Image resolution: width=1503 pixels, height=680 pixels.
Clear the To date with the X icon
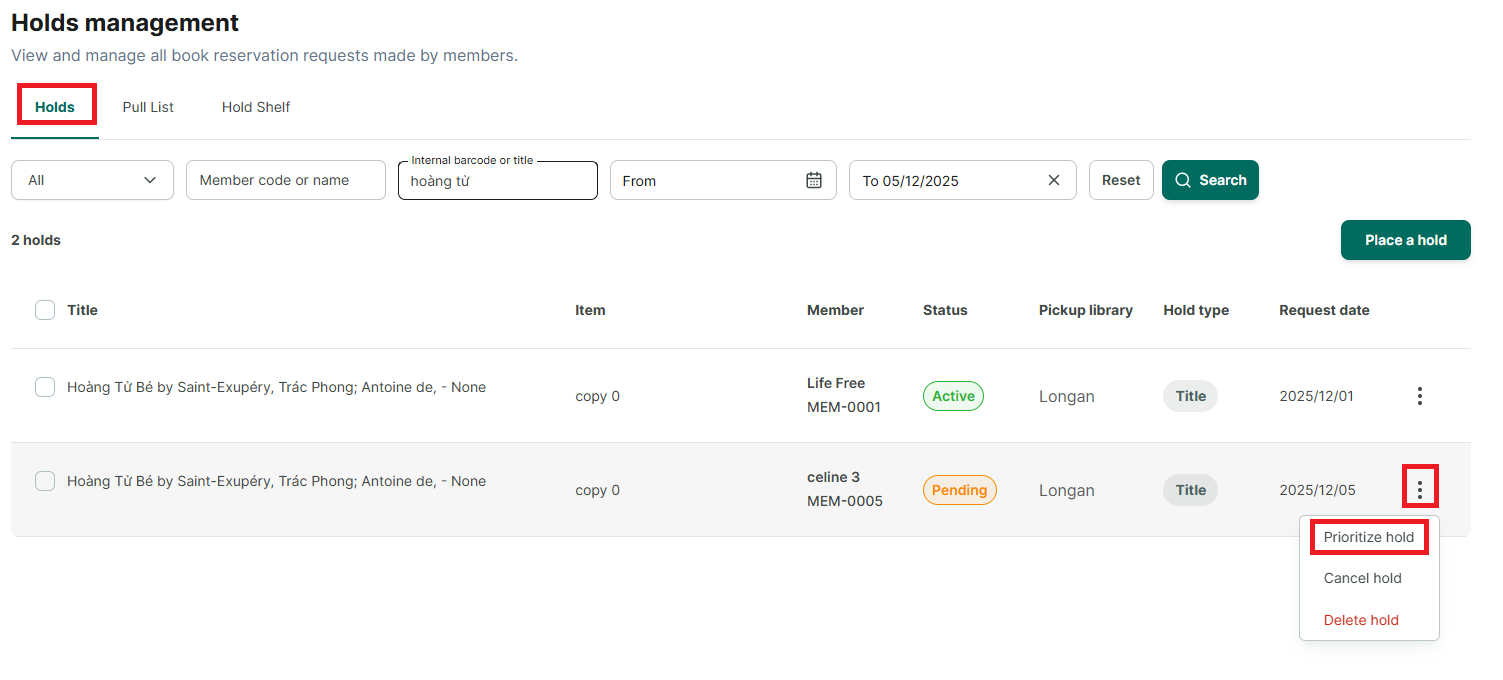click(x=1054, y=180)
